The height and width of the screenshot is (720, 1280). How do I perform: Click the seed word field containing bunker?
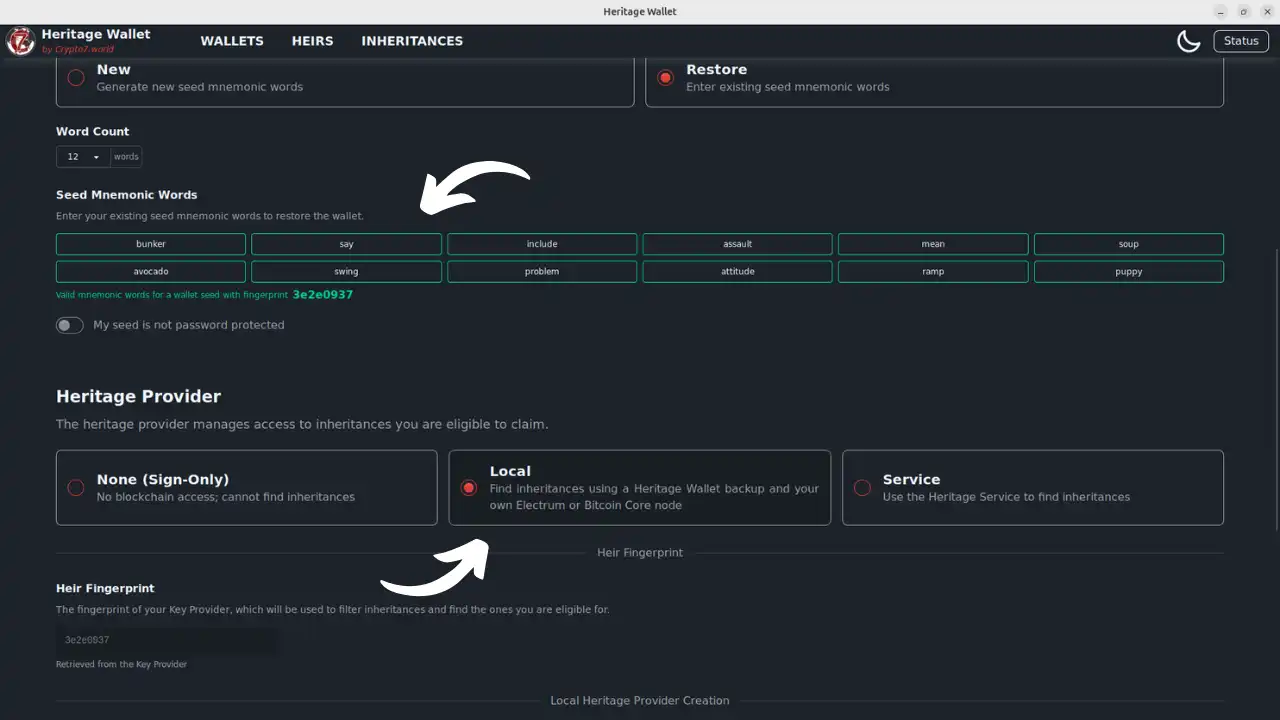tap(151, 244)
